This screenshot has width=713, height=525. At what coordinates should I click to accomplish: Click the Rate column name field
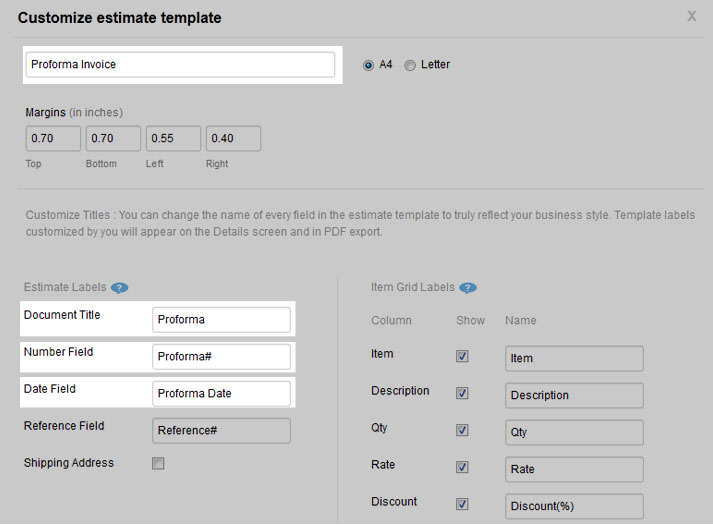(x=574, y=469)
